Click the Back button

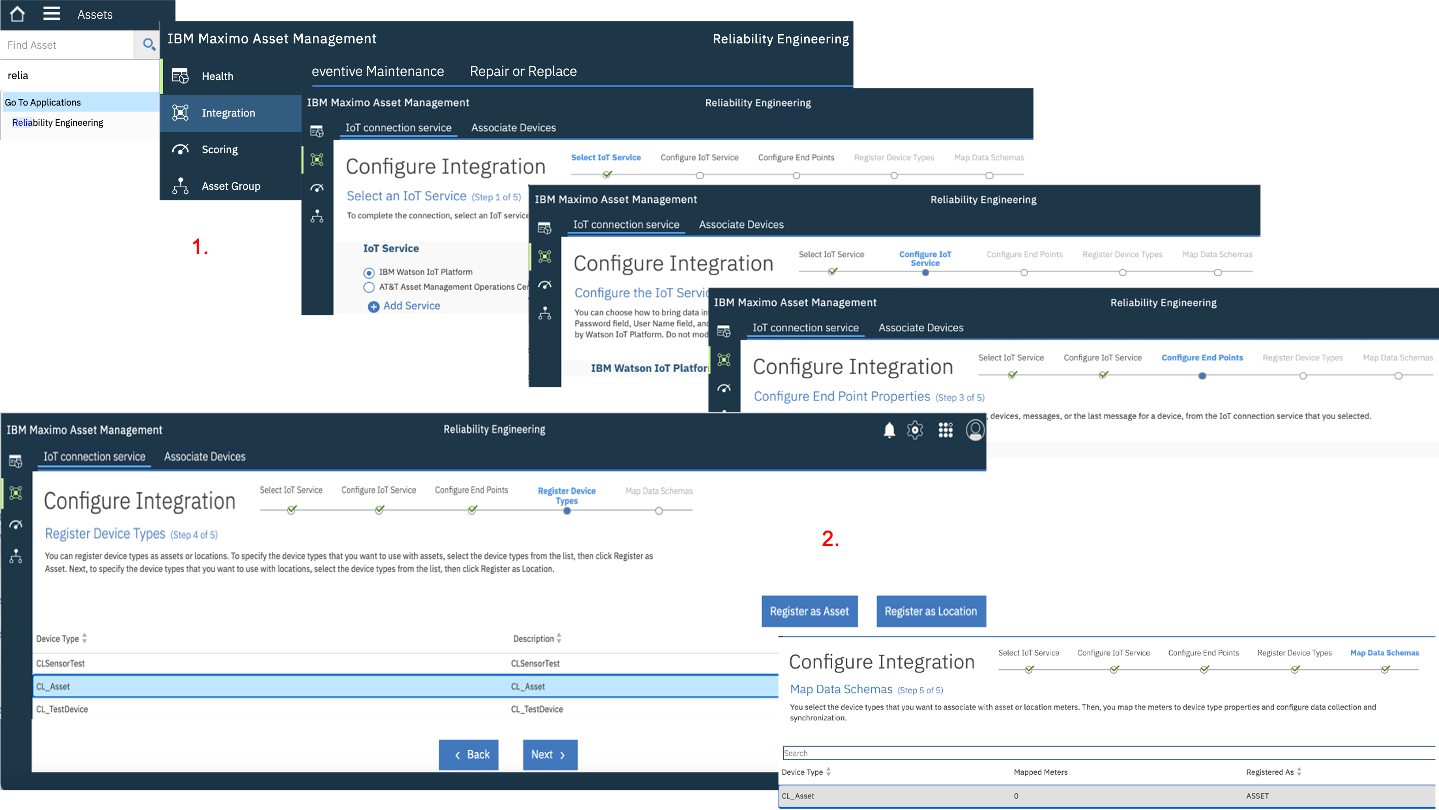point(469,755)
